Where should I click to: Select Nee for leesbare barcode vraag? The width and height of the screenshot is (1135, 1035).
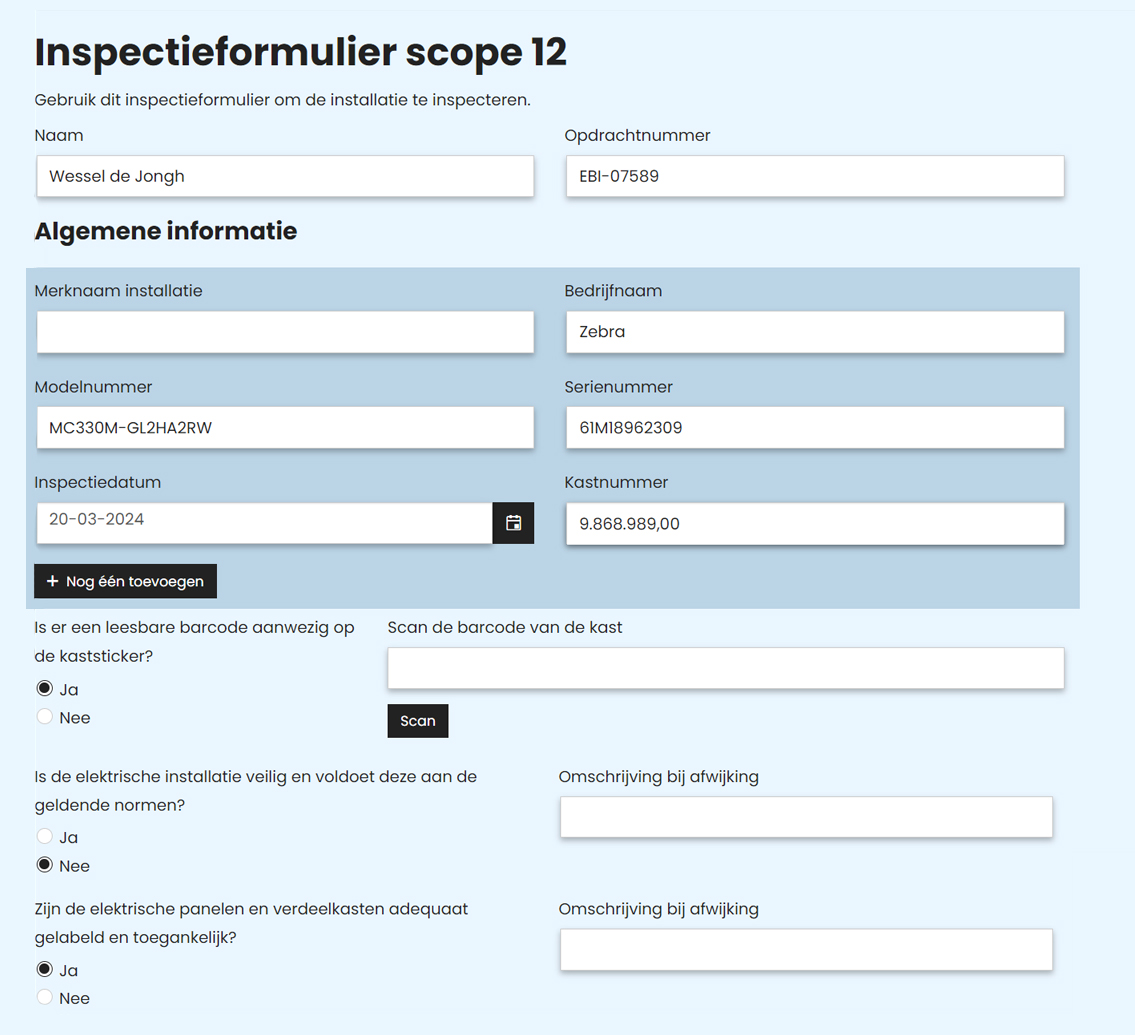point(44,717)
